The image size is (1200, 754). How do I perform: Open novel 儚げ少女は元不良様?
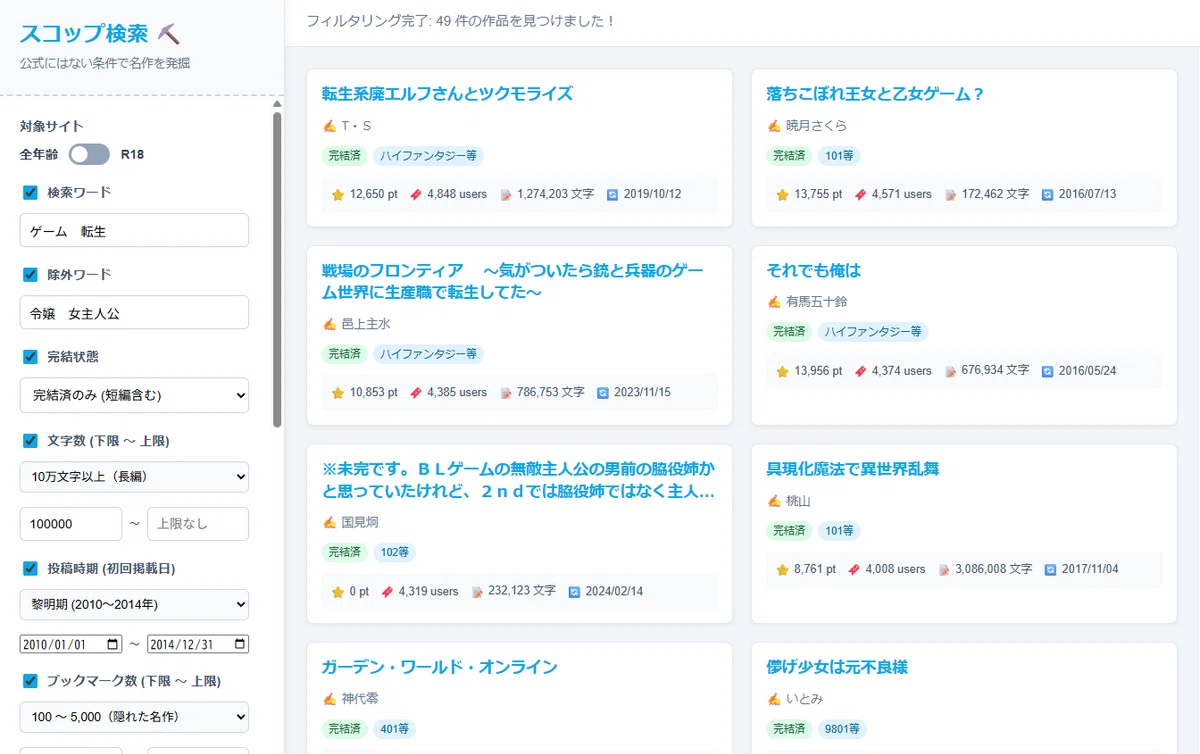coord(837,667)
